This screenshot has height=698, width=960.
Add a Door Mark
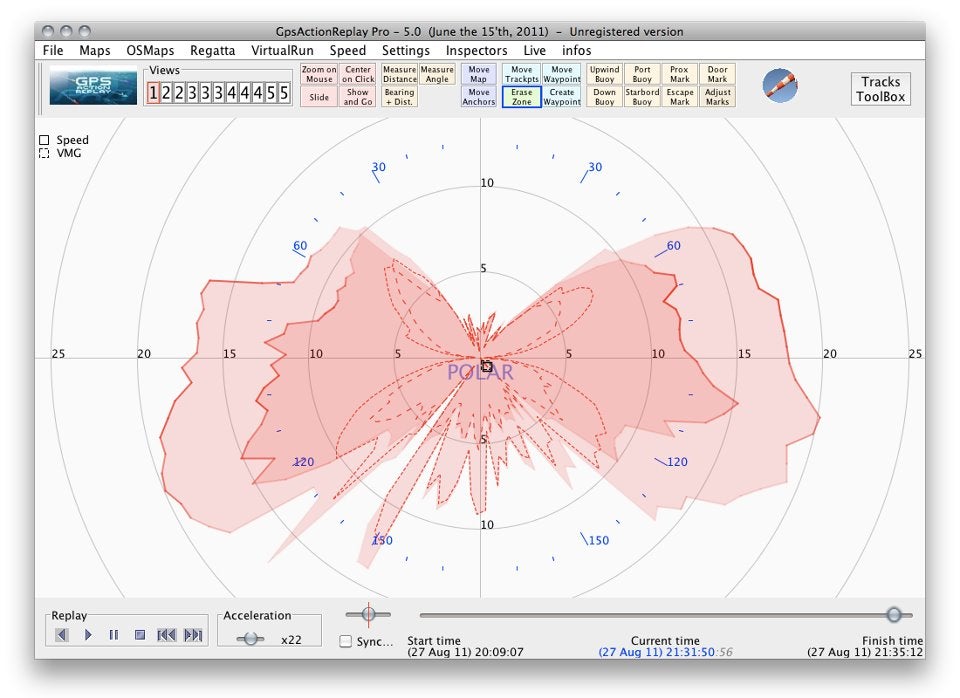tap(717, 74)
